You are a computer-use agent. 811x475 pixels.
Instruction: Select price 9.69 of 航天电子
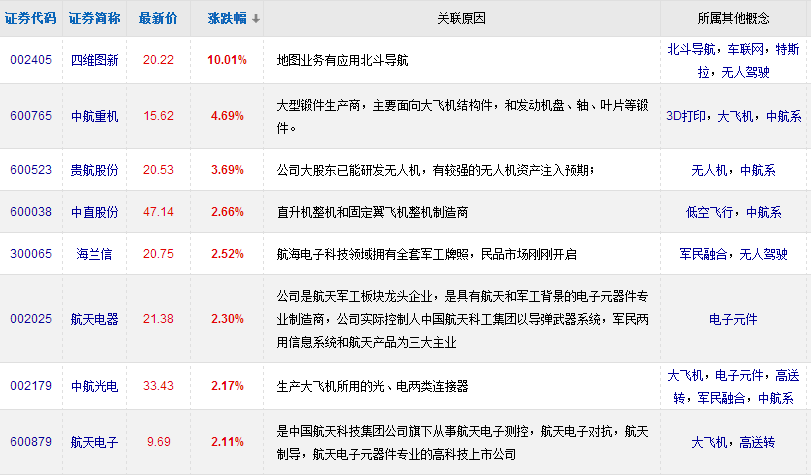(158, 442)
